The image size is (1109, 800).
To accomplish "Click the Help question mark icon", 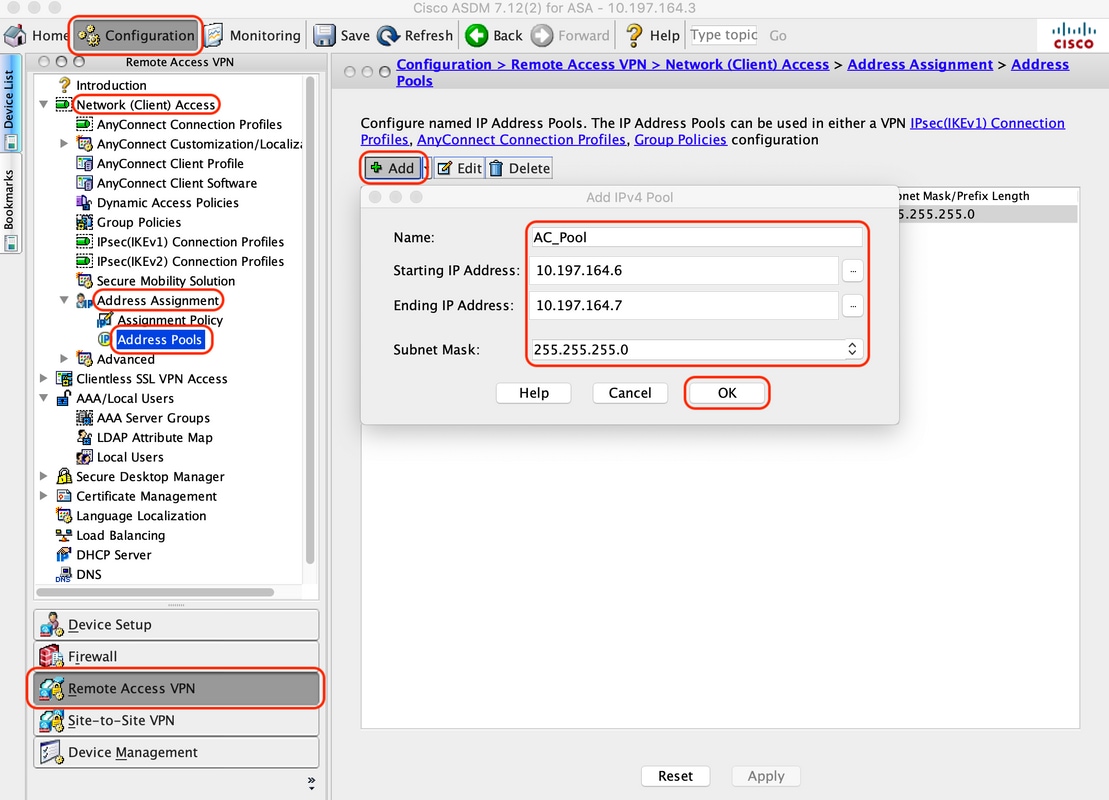I will click(634, 35).
